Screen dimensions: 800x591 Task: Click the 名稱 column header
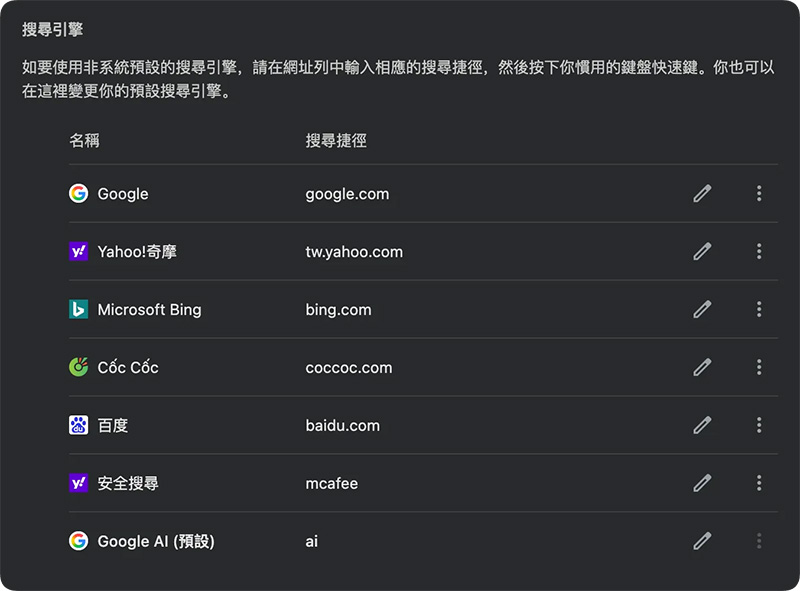coord(84,141)
